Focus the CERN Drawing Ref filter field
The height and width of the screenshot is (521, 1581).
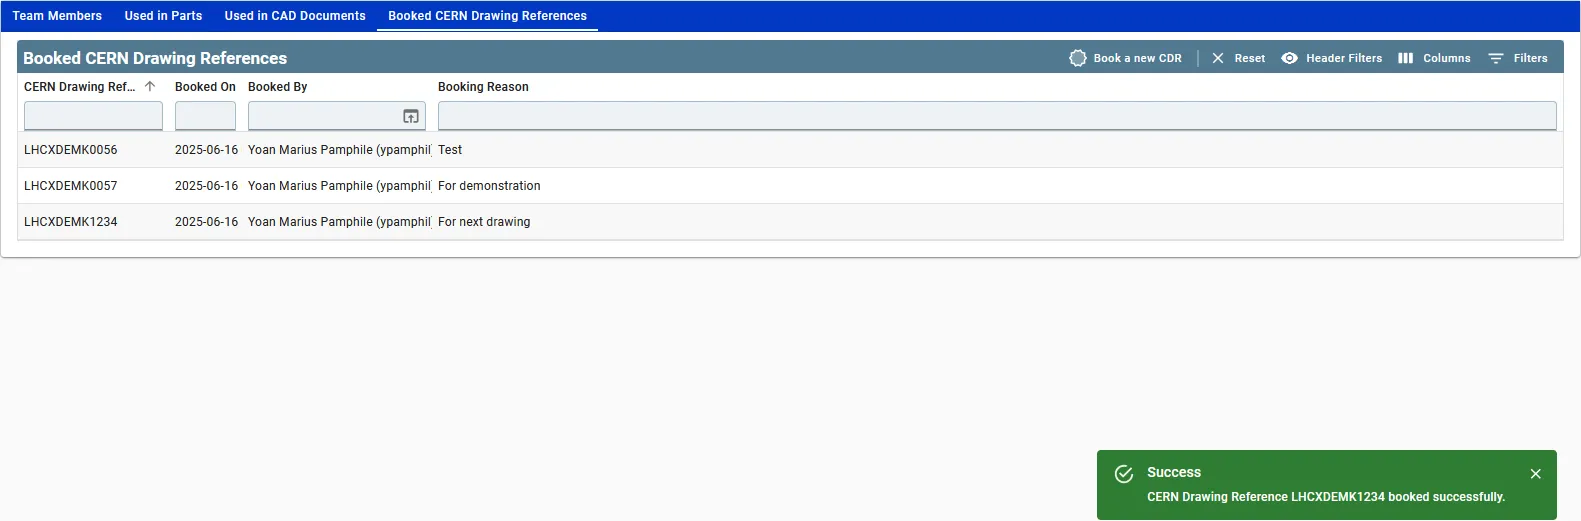coord(93,116)
